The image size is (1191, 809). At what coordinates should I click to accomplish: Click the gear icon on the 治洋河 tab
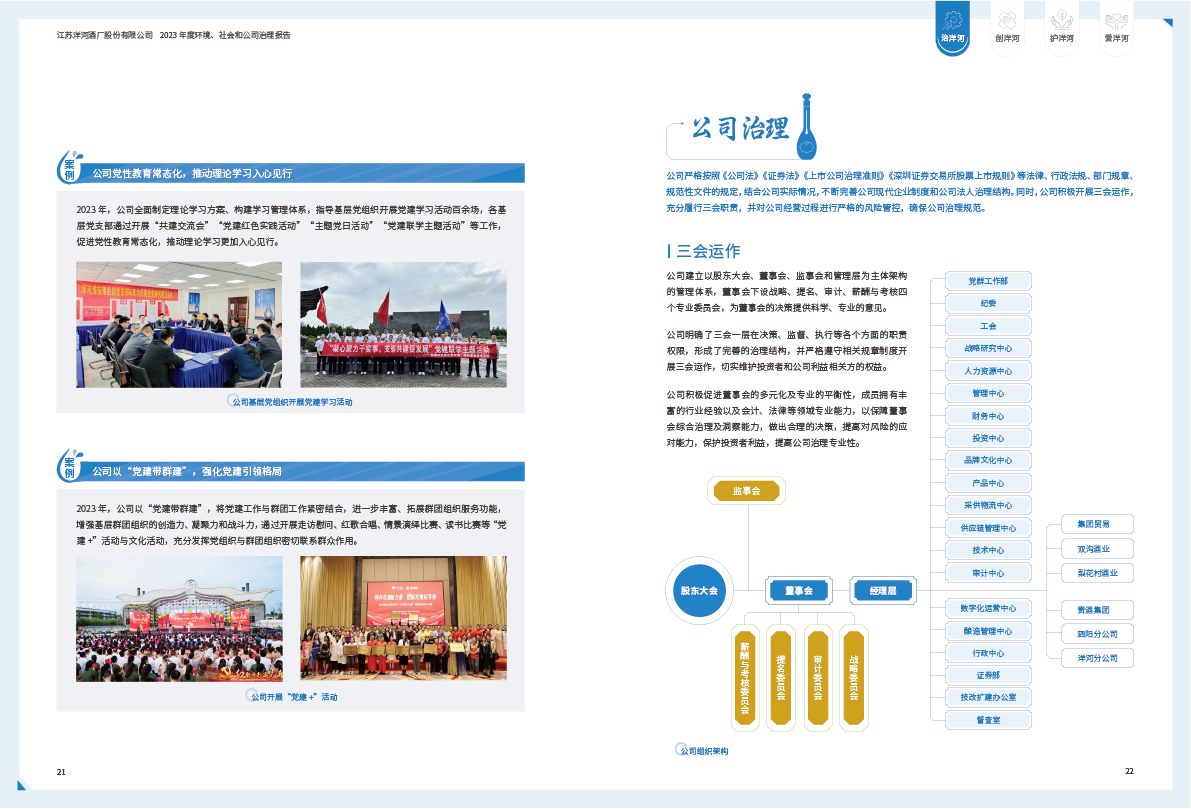click(x=952, y=20)
